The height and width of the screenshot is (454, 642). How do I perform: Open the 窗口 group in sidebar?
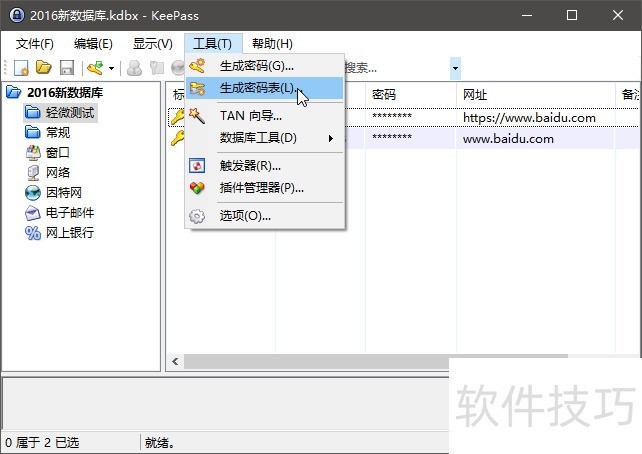(57, 152)
